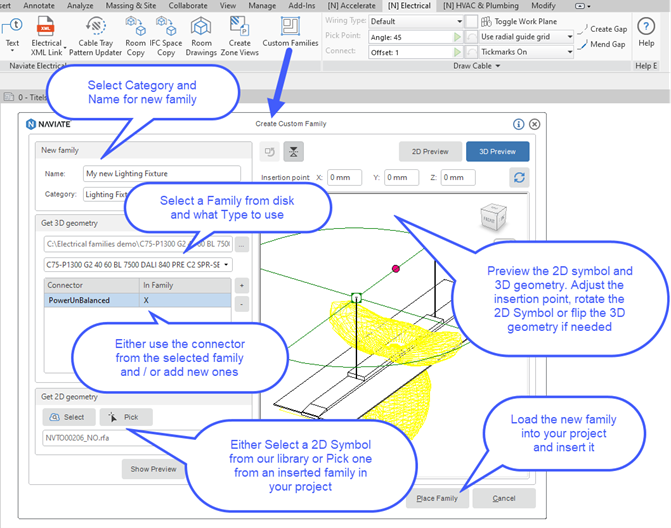Switch to the Analyze tab
671x528 pixels.
pos(80,6)
